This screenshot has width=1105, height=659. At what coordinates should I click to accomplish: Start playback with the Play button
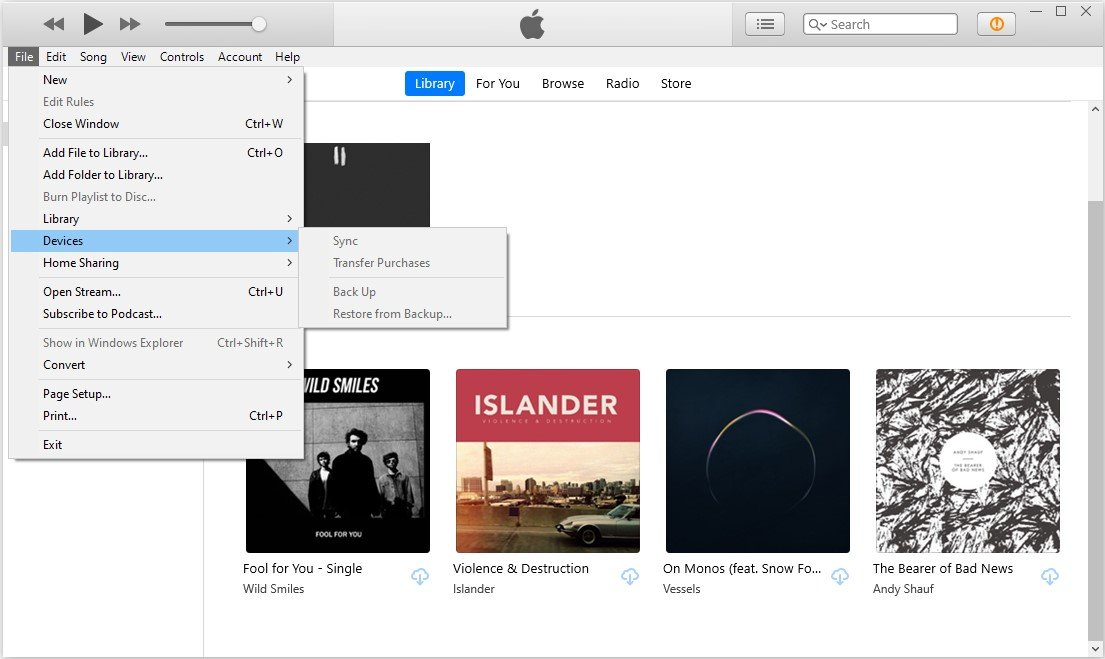click(x=92, y=24)
